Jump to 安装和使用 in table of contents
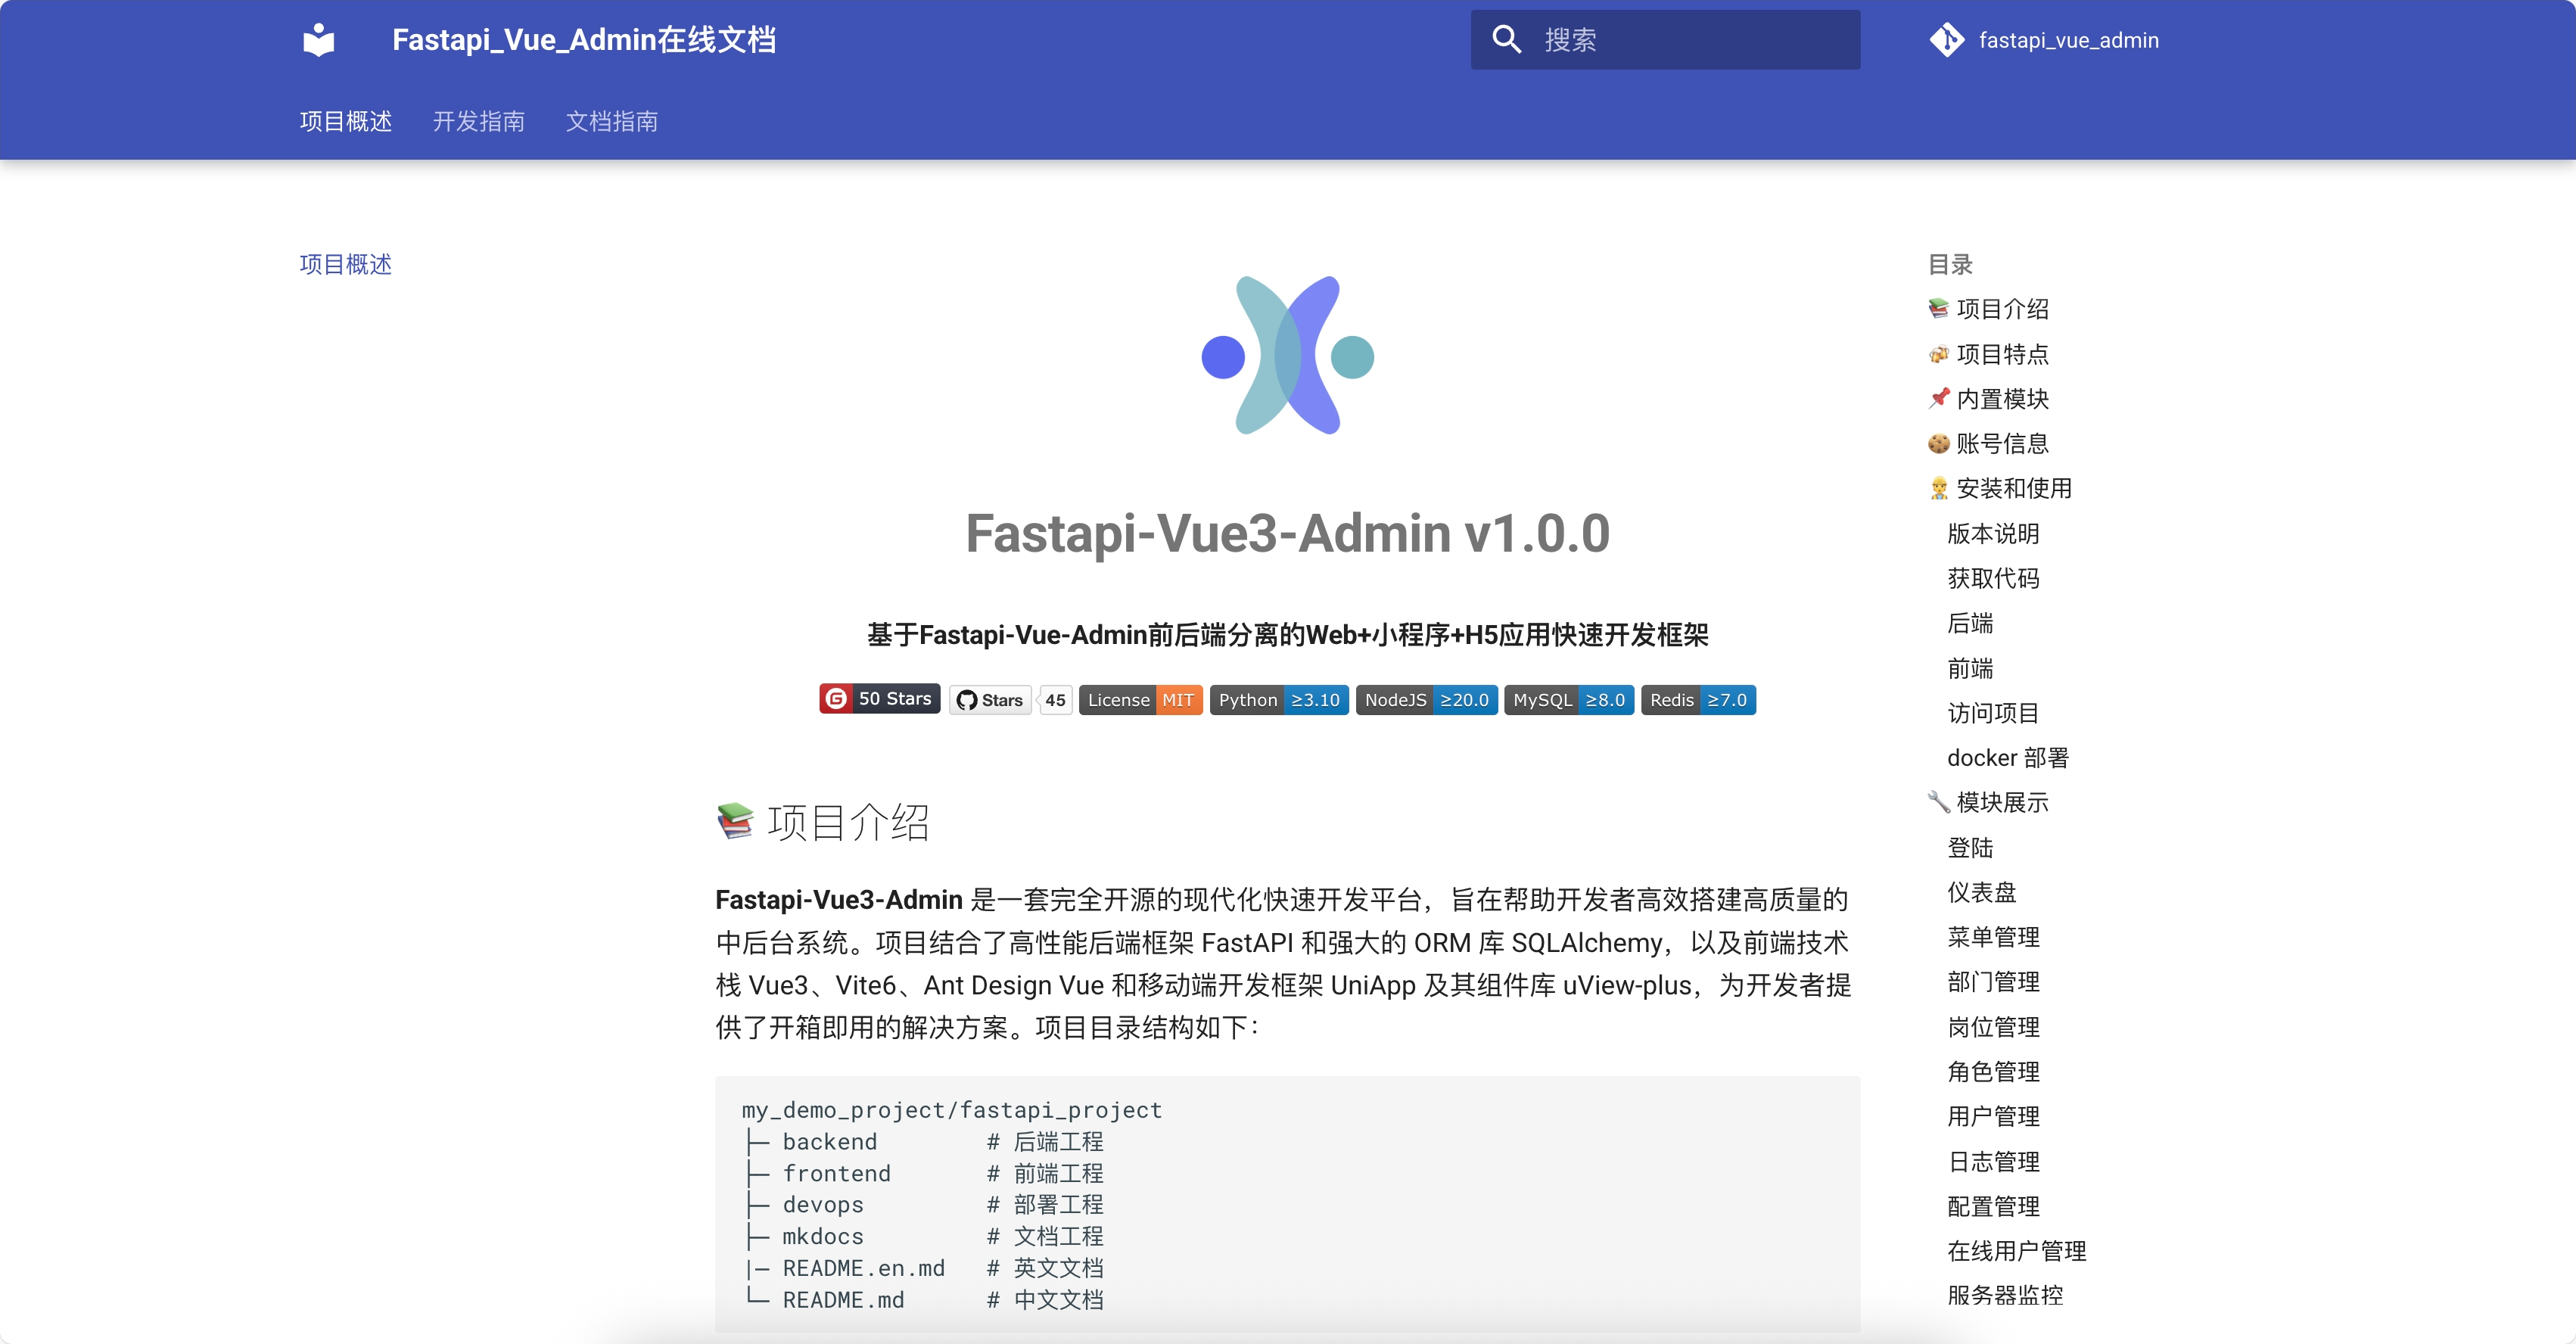 2000,488
